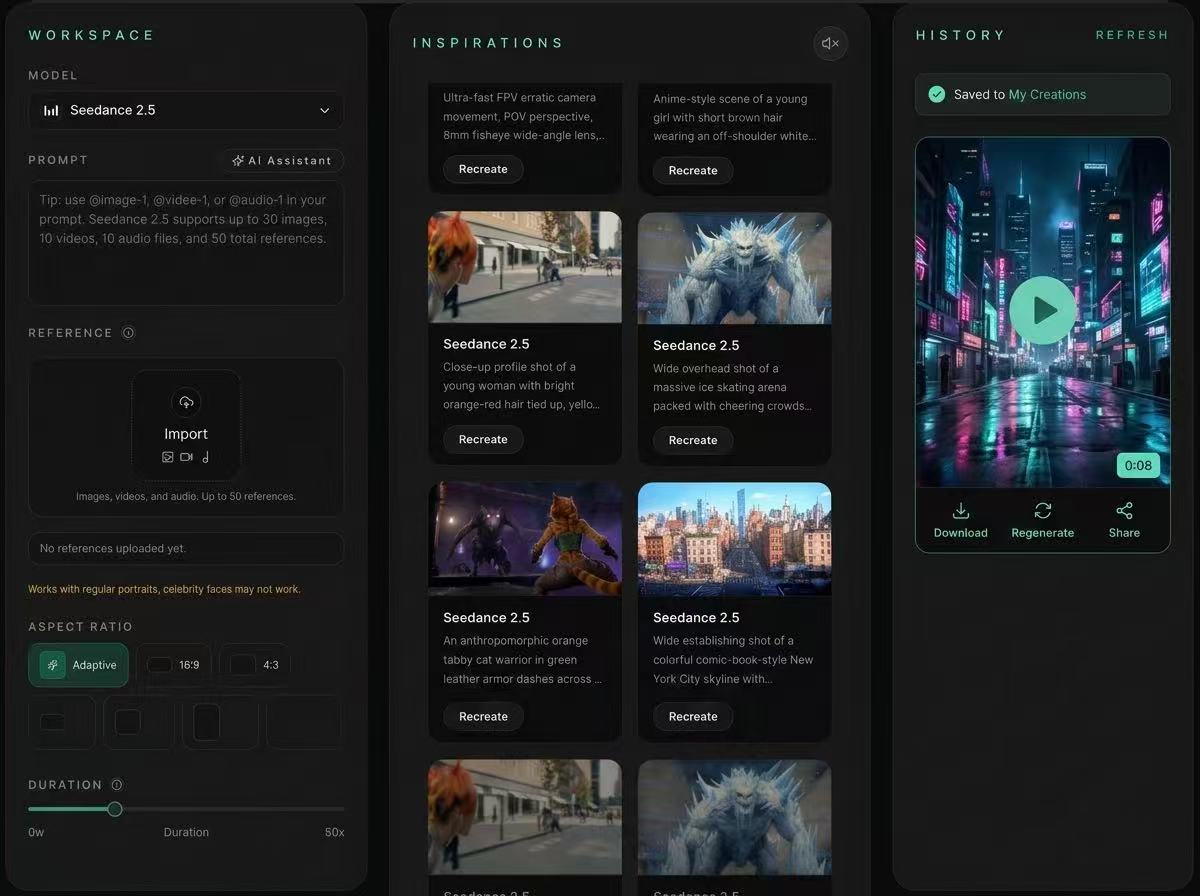This screenshot has width=1200, height=896.
Task: Click 'Wide establishing shot of a colorful comic-book-style' text
Action: coord(733,660)
